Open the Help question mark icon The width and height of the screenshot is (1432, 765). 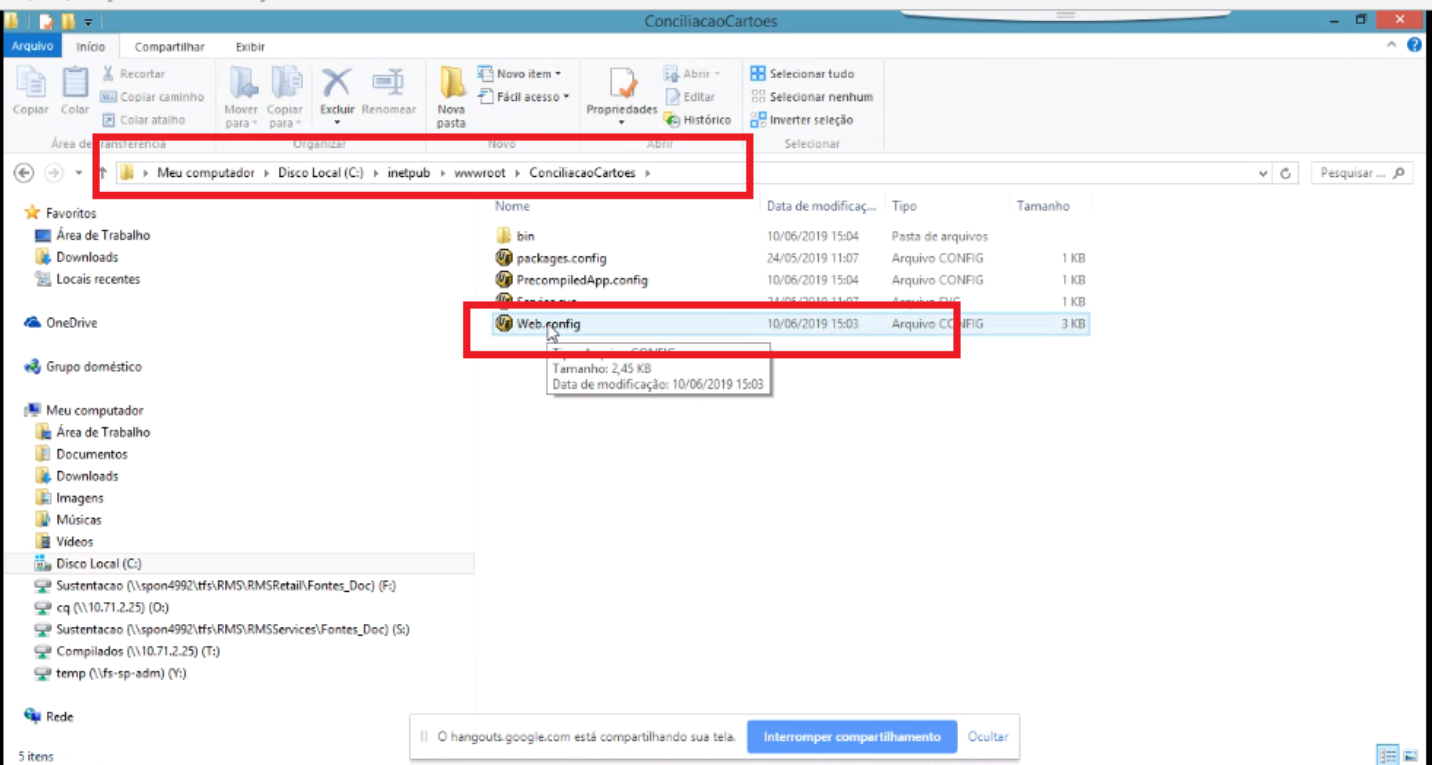pyautogui.click(x=1414, y=46)
